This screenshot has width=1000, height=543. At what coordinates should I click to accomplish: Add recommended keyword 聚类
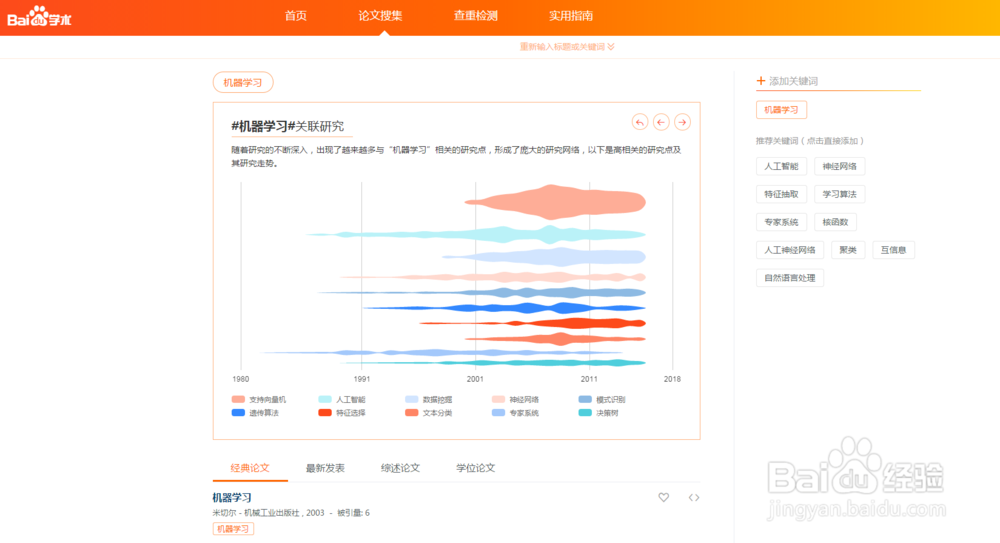point(848,250)
